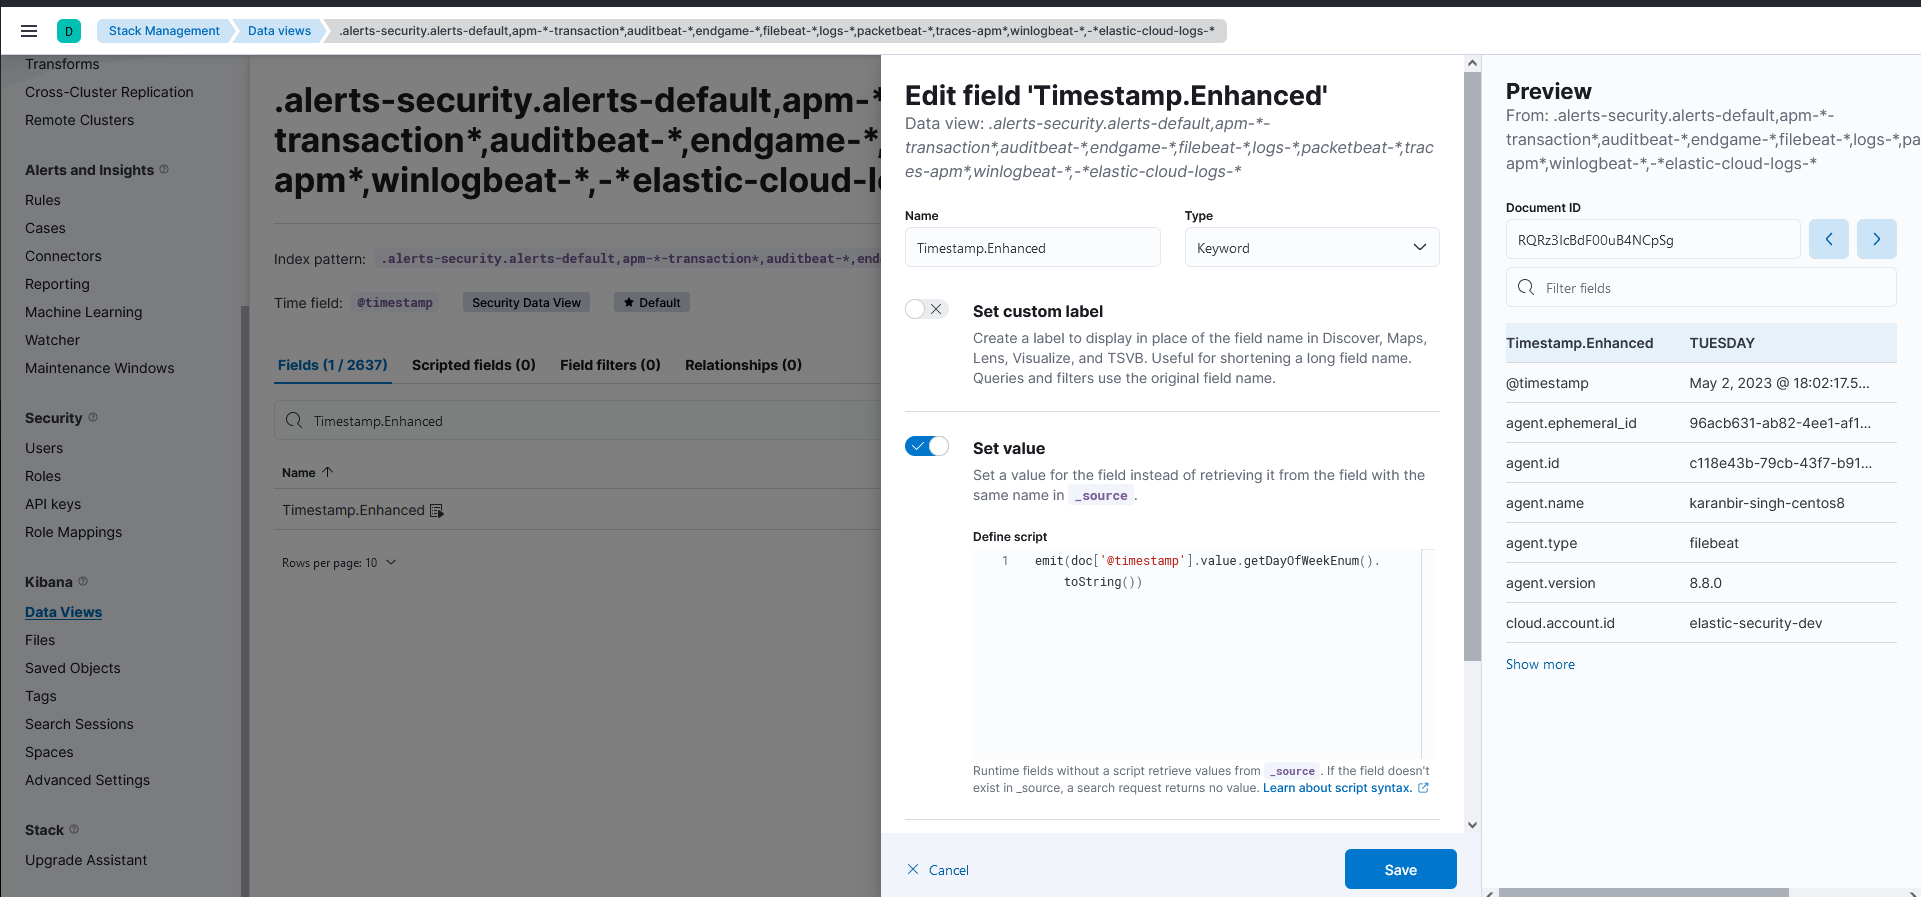Expand Show more in the Preview panel
1921x897 pixels.
click(1540, 664)
